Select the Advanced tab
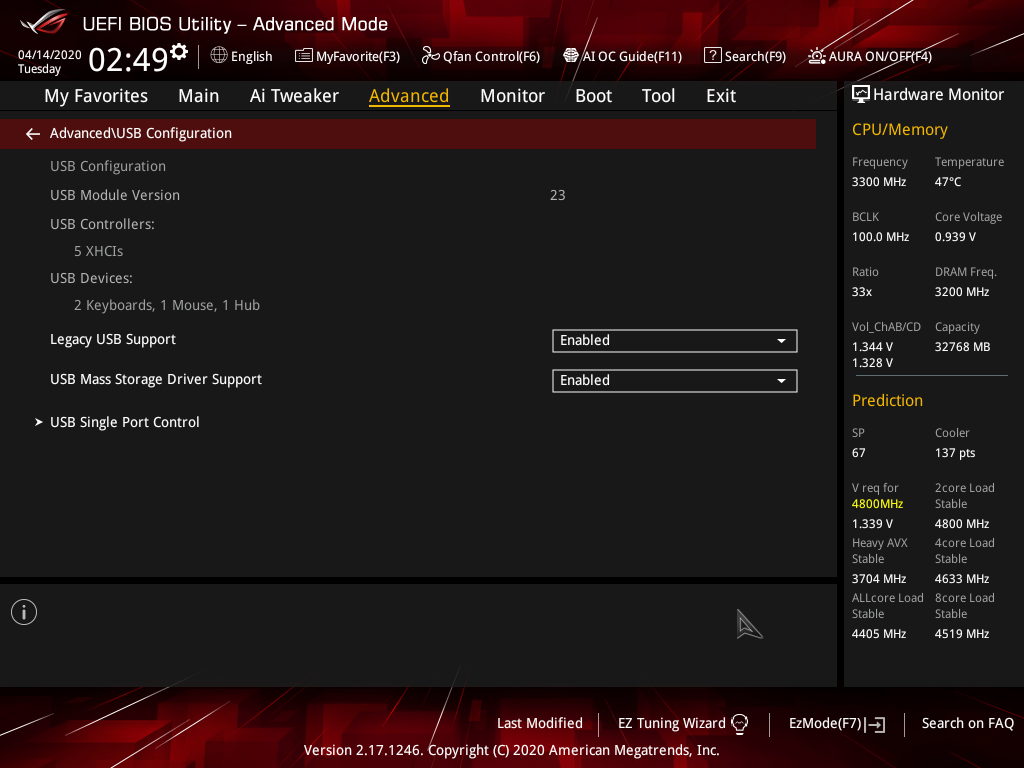 pyautogui.click(x=409, y=96)
